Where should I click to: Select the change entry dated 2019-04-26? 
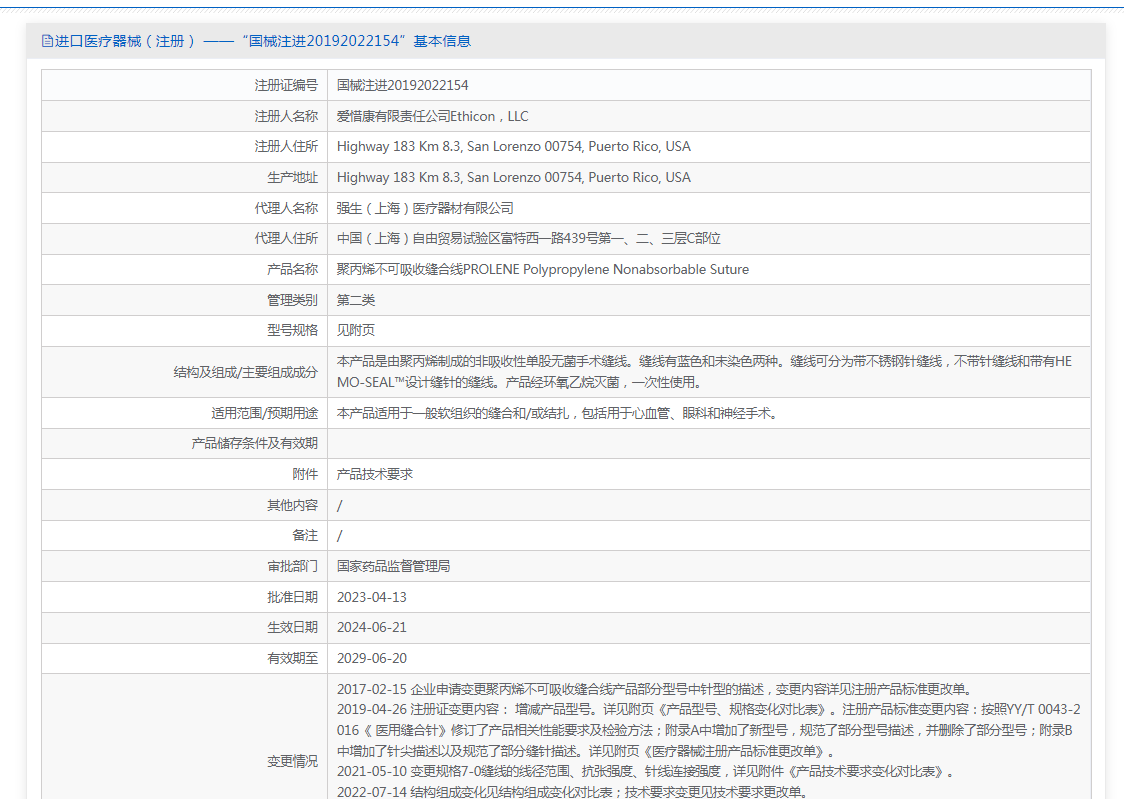[708, 730]
